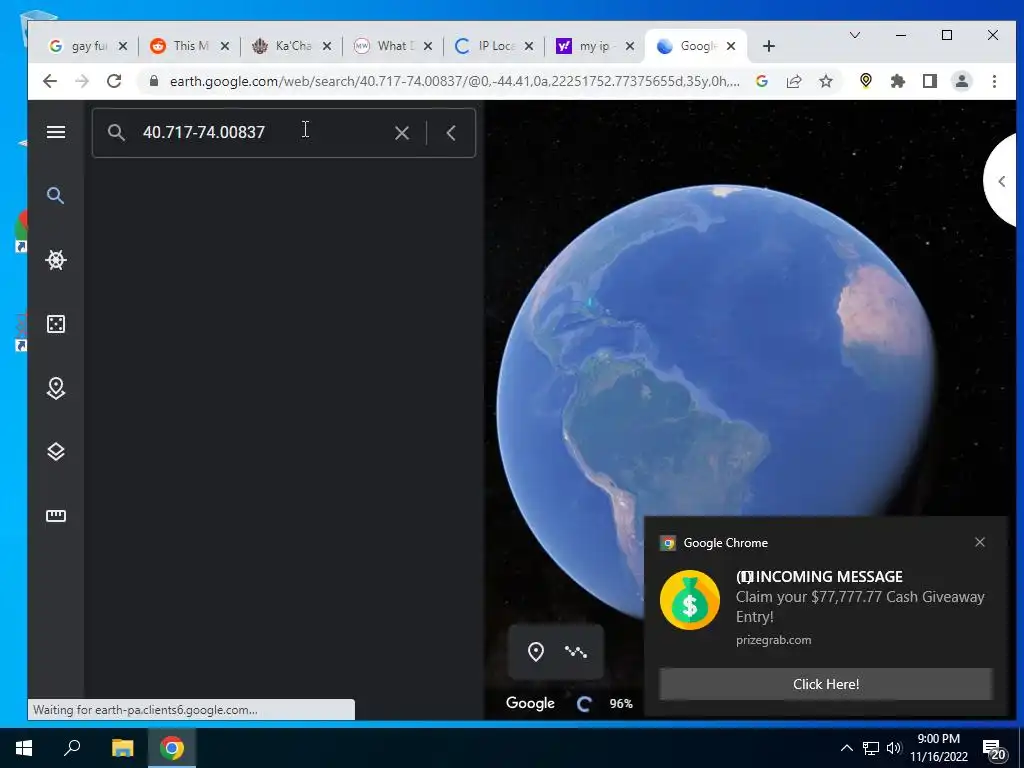Viewport: 1024px width, 768px height.
Task: Click the Google logo on the map
Action: pyautogui.click(x=530, y=703)
